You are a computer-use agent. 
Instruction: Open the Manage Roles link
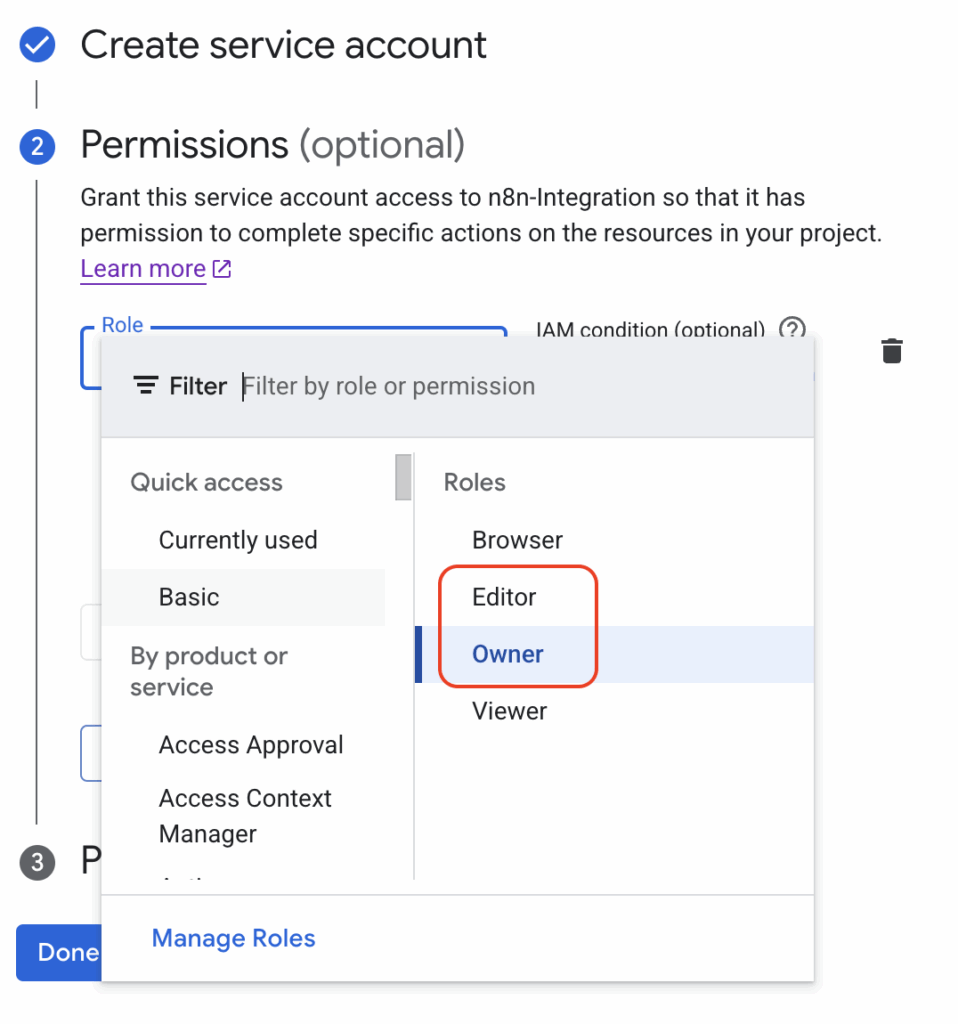pyautogui.click(x=233, y=938)
